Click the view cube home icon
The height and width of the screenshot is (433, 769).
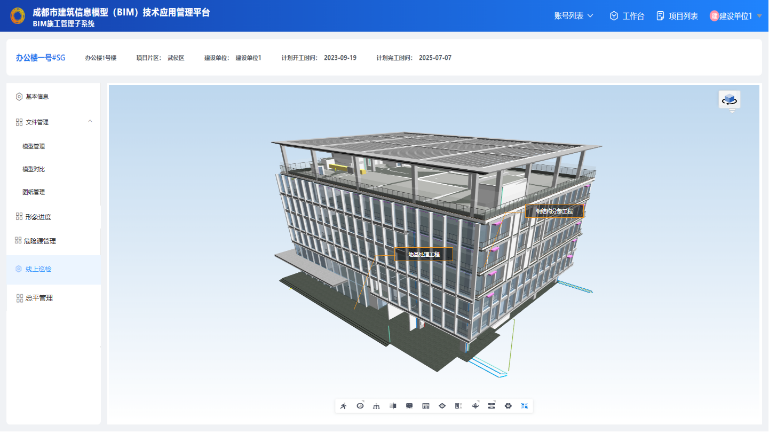click(729, 100)
